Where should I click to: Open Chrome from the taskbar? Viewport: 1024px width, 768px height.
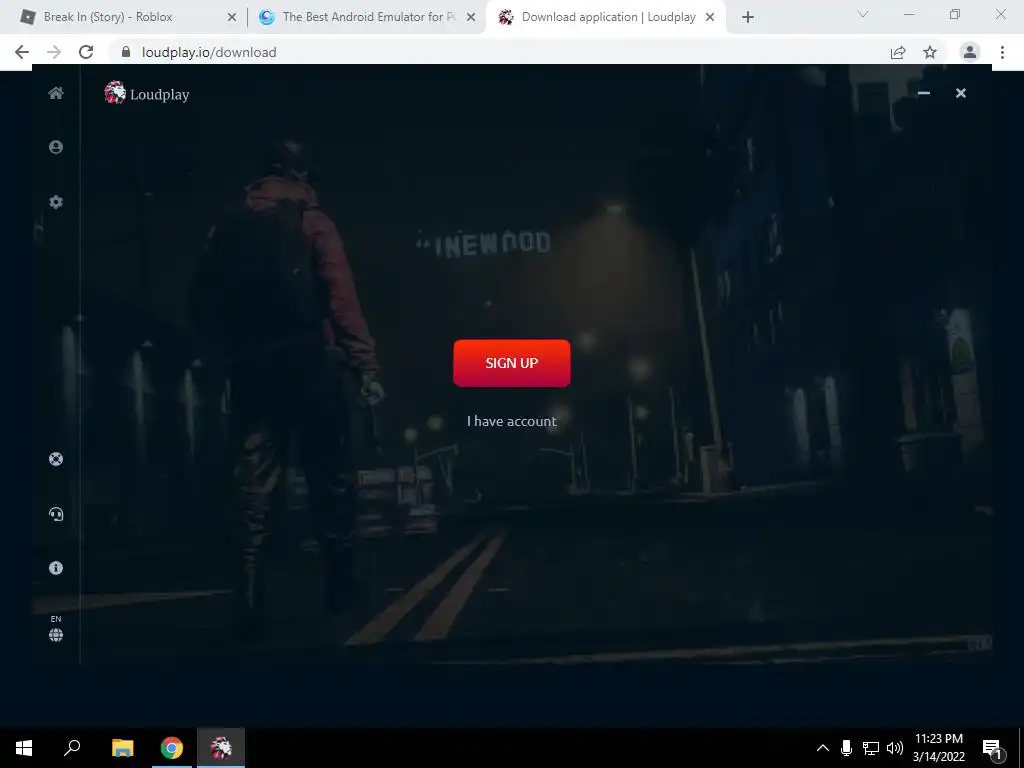coord(172,748)
